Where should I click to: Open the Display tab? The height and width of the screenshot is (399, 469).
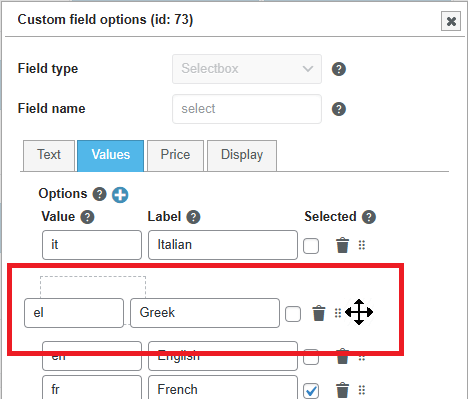click(242, 156)
